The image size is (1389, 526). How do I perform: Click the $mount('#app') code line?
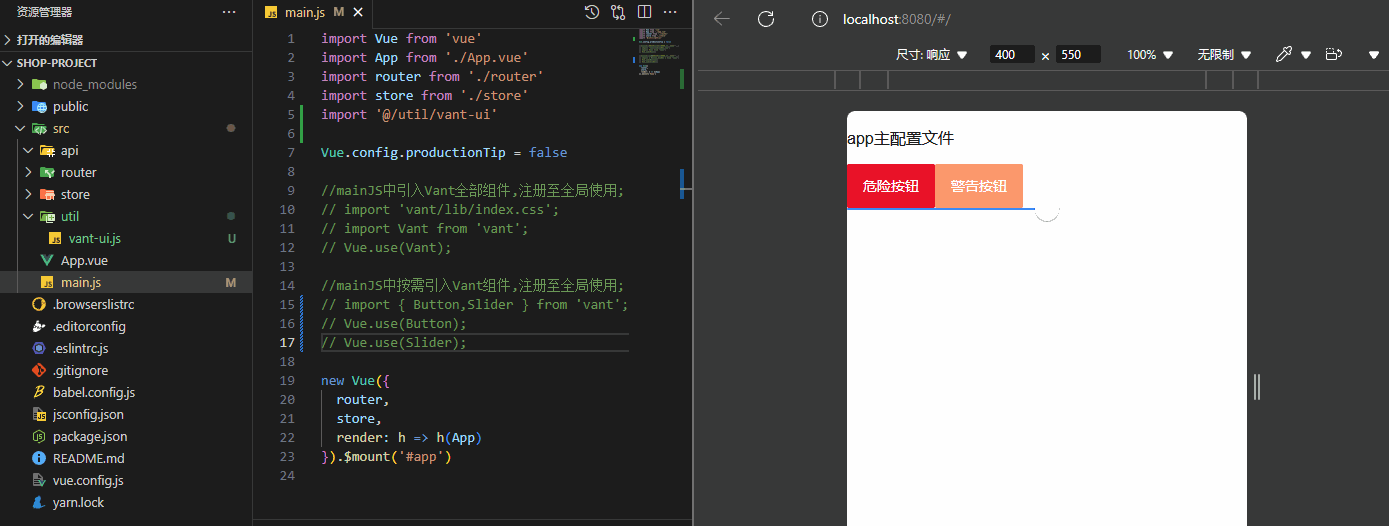[x=387, y=457]
